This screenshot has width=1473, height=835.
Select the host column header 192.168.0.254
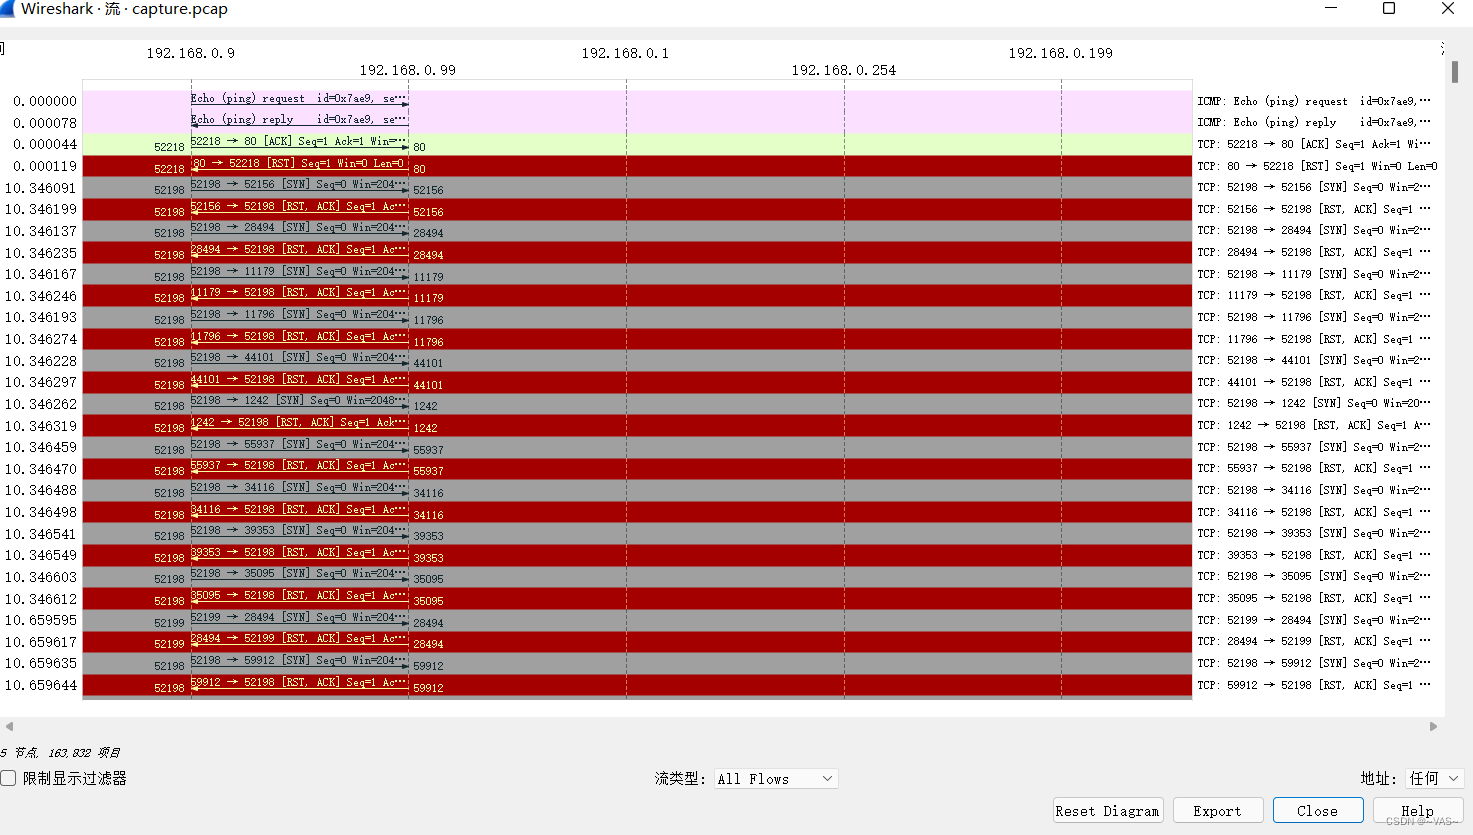click(x=844, y=70)
